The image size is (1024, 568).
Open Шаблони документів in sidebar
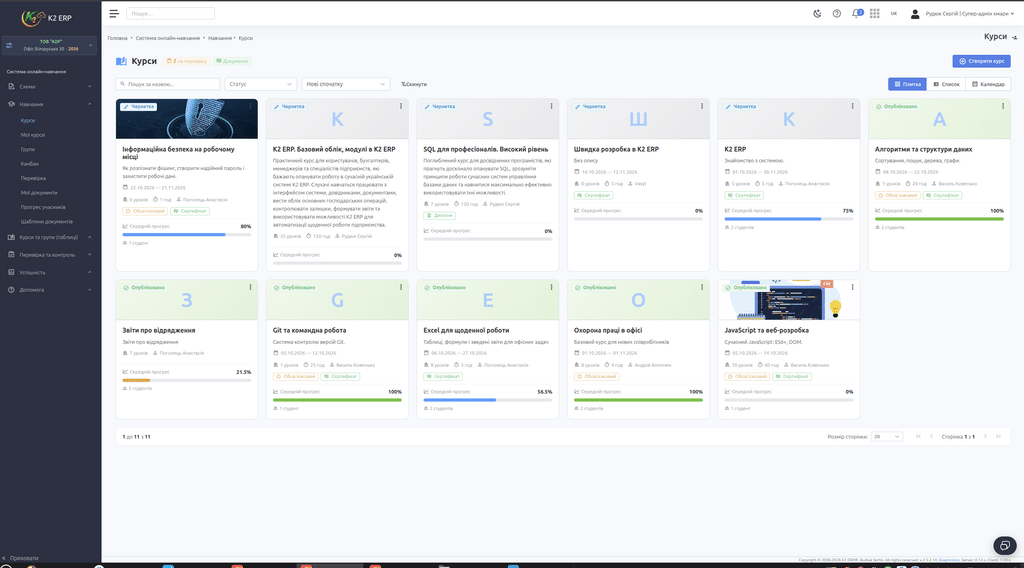[x=46, y=221]
